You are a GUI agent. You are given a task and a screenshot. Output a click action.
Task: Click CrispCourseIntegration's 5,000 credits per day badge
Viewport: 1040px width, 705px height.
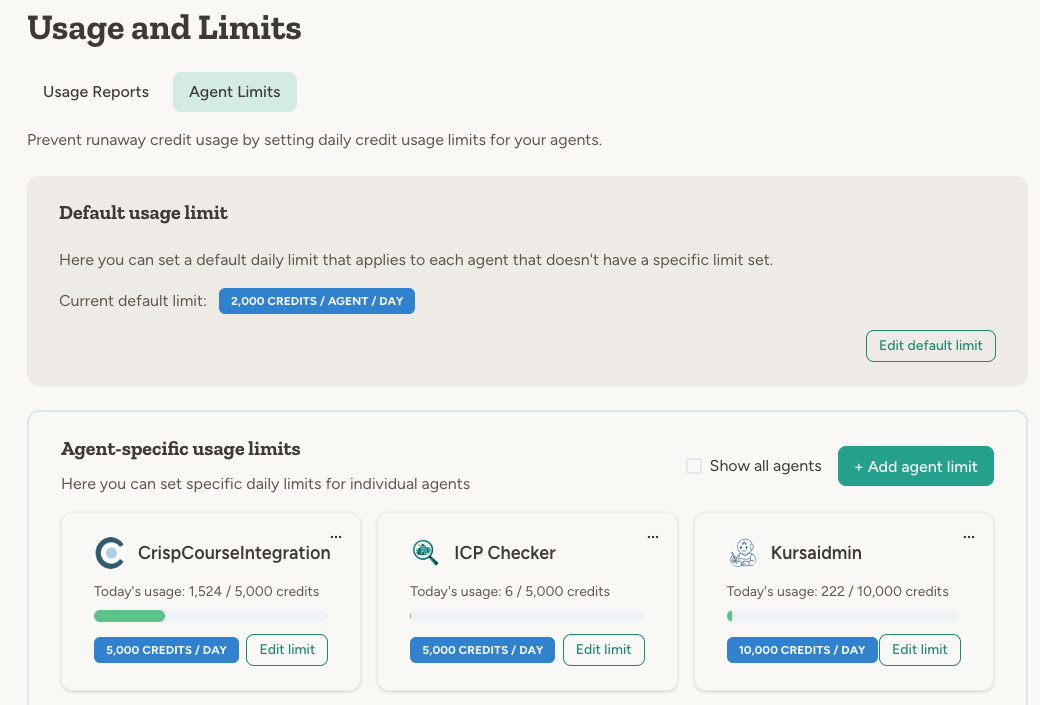pyautogui.click(x=166, y=650)
